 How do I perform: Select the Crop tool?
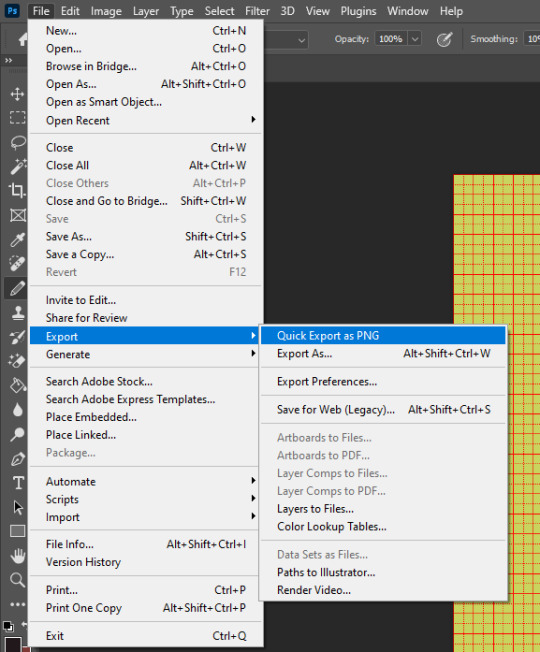coord(17,190)
